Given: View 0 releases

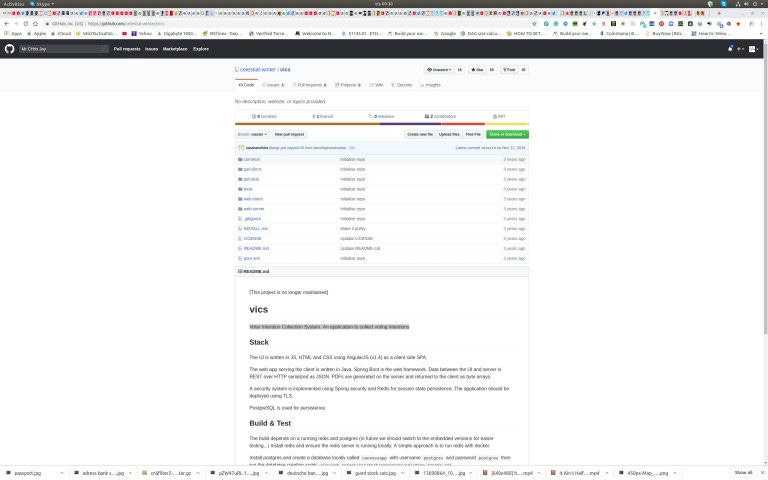Looking at the screenshot, I should point(382,117).
